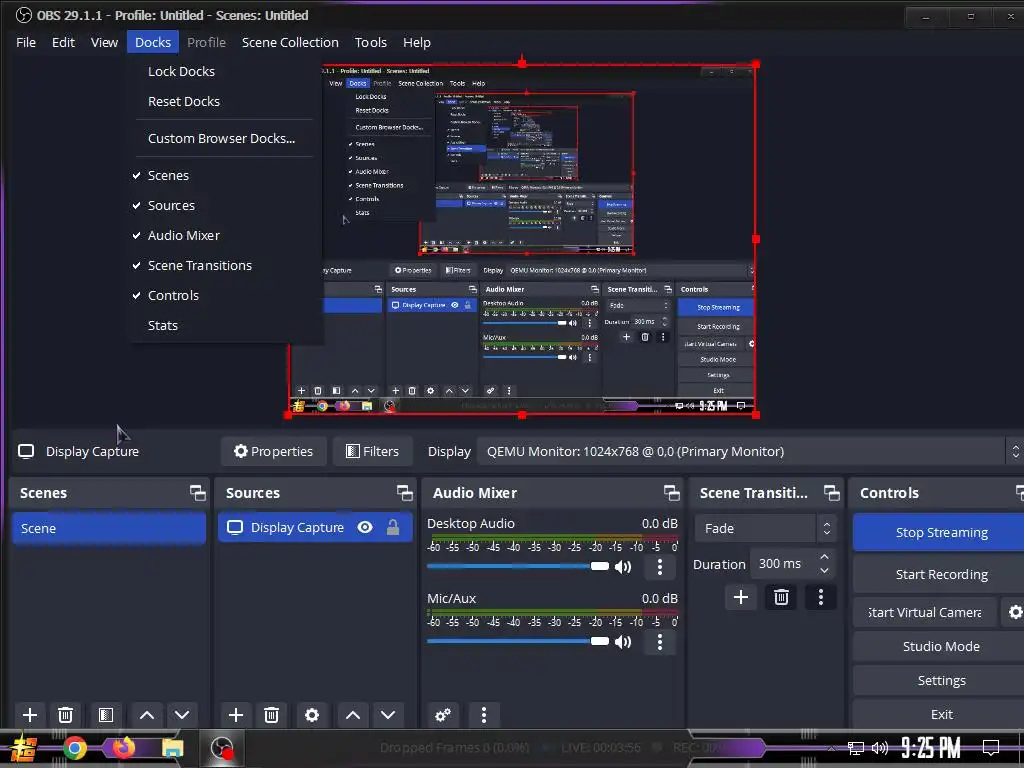Screen dimensions: 1024x768
Task: Increase transition duration with up arrow
Action: click(x=824, y=557)
